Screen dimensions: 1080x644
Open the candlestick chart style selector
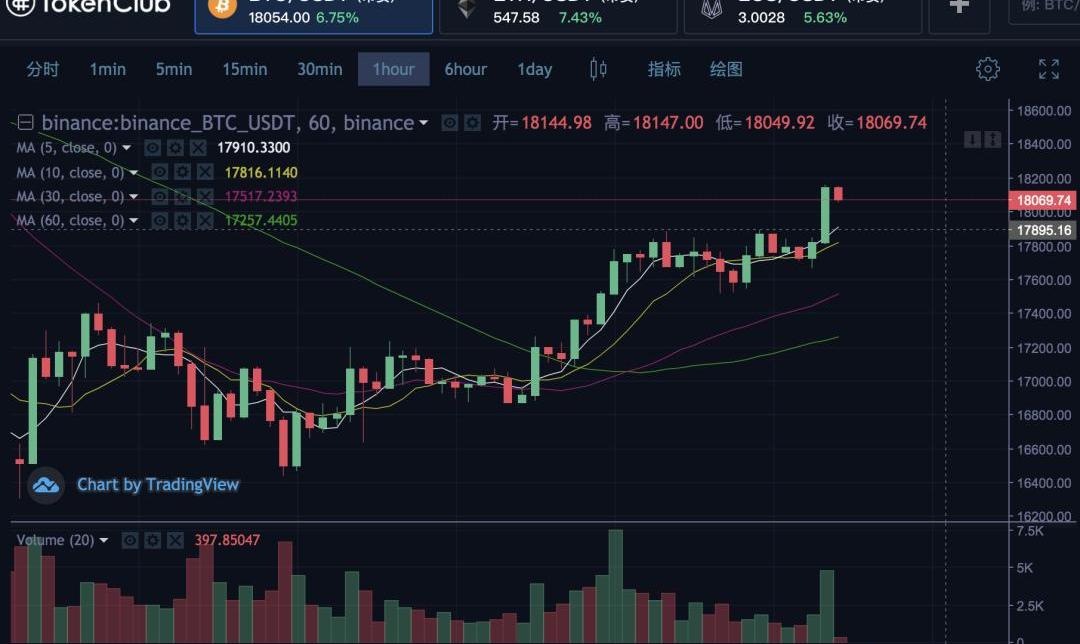tap(598, 69)
